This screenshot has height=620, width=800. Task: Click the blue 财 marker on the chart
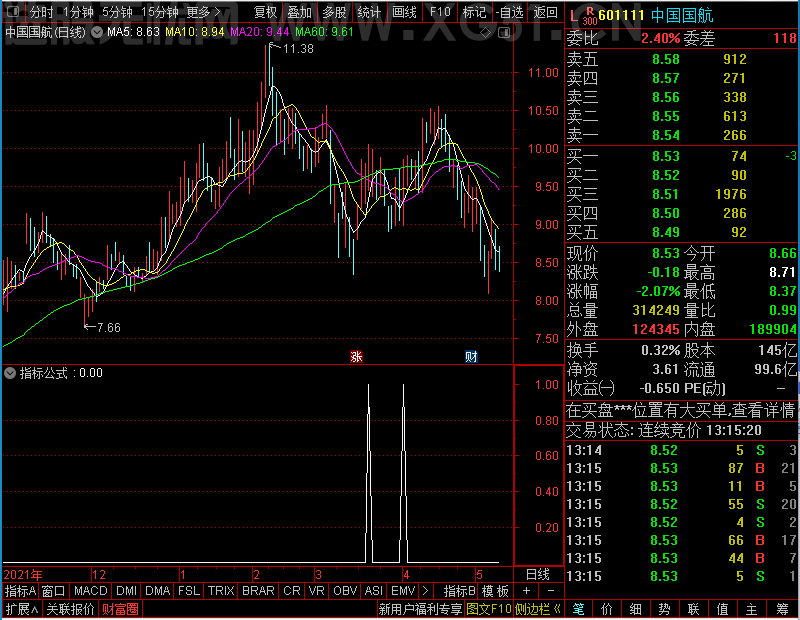[x=471, y=356]
